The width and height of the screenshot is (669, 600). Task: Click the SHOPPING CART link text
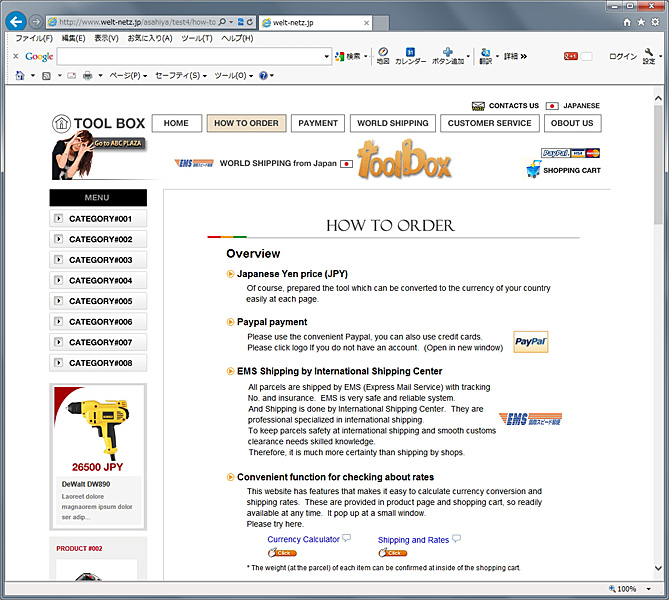point(572,171)
